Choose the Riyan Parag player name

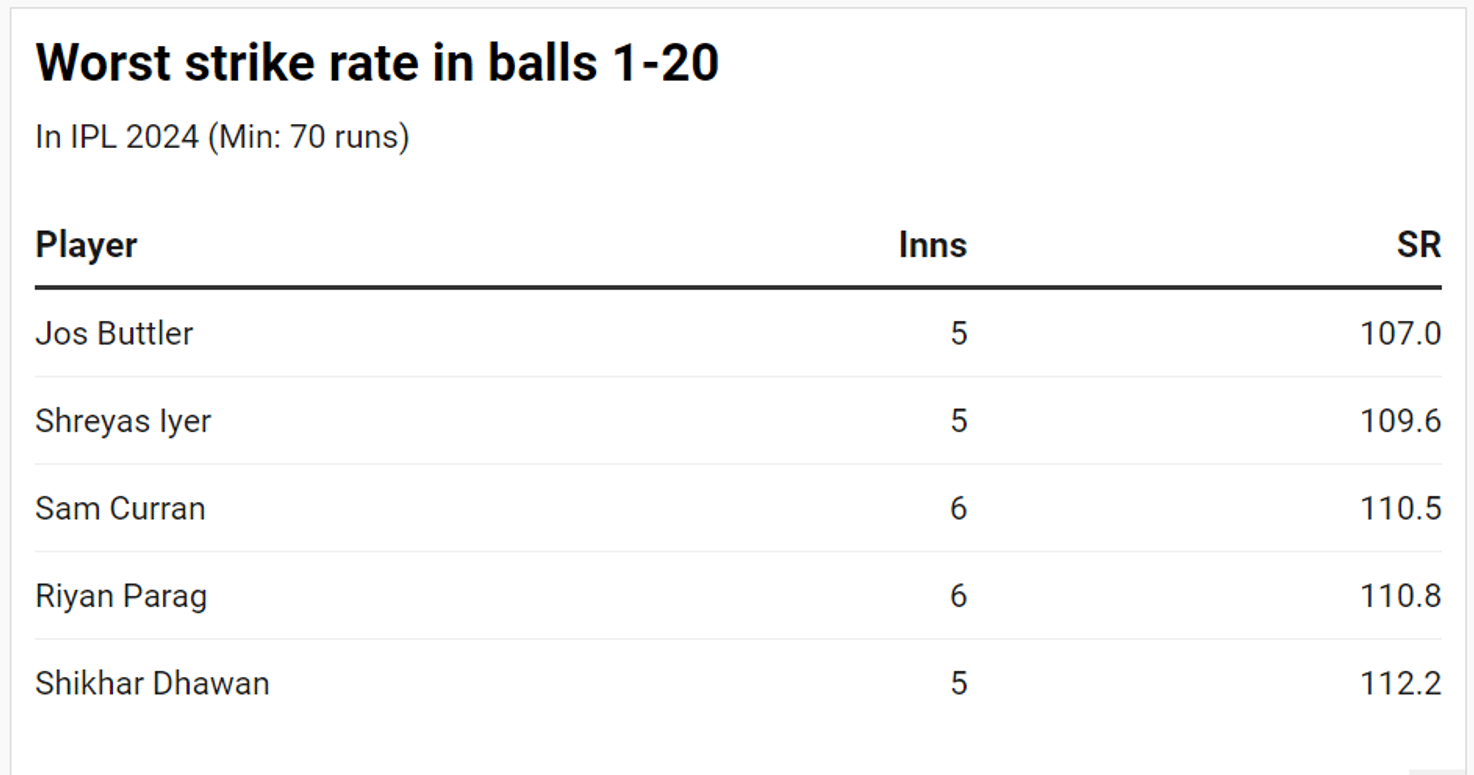click(121, 596)
